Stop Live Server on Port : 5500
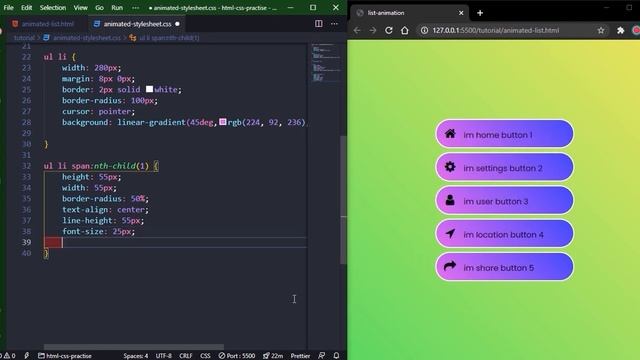This screenshot has width=640, height=360. click(237, 356)
